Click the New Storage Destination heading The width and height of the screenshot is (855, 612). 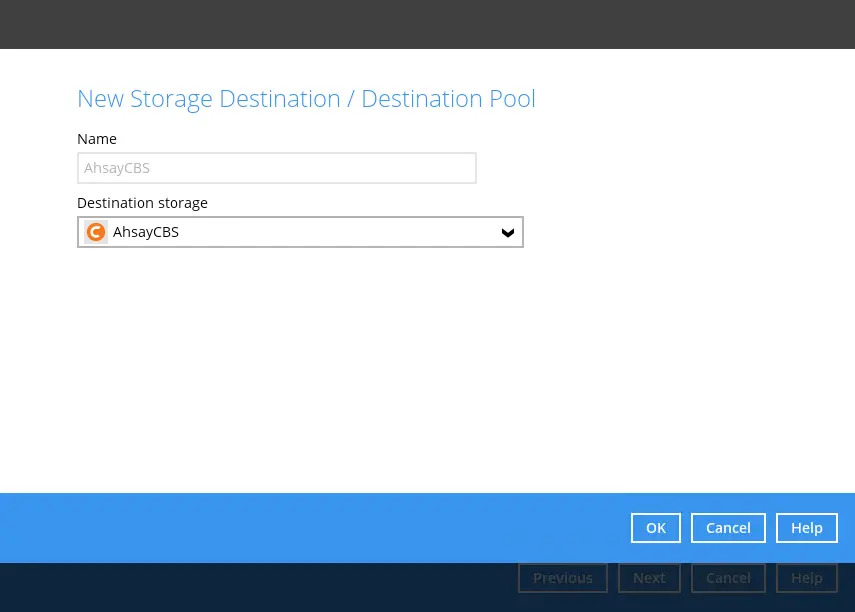coord(208,99)
